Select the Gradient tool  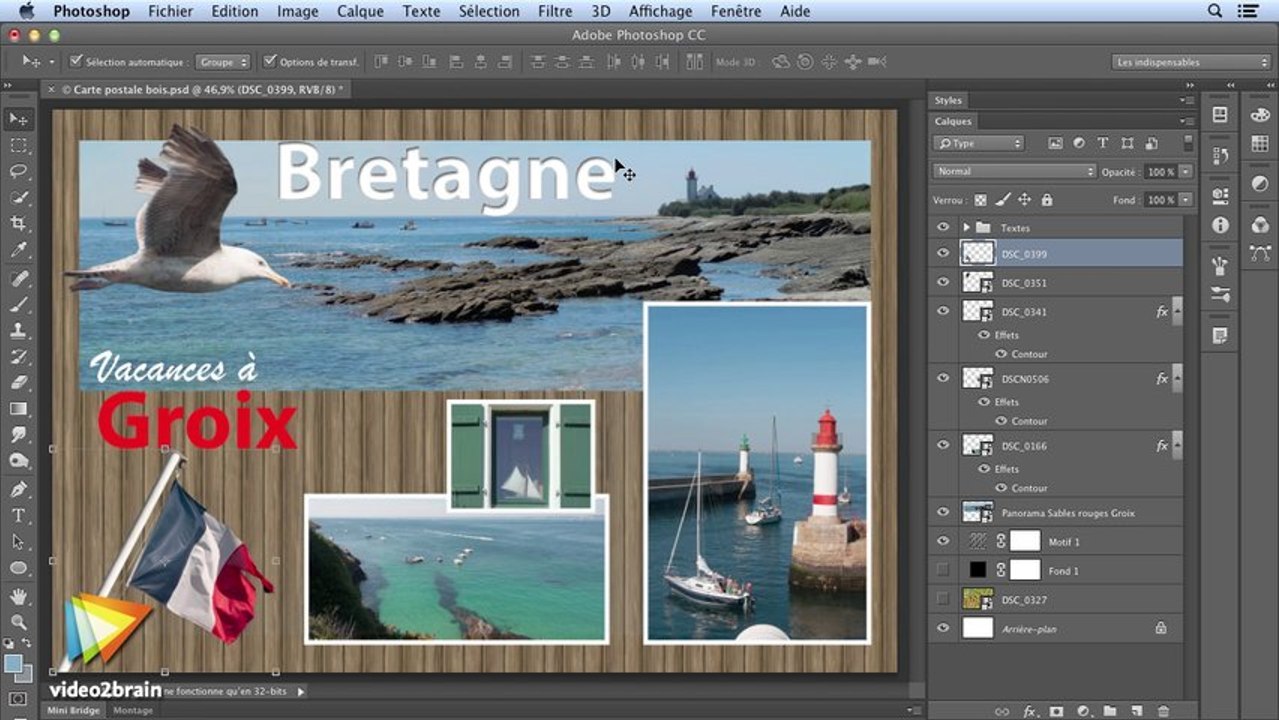[18, 409]
